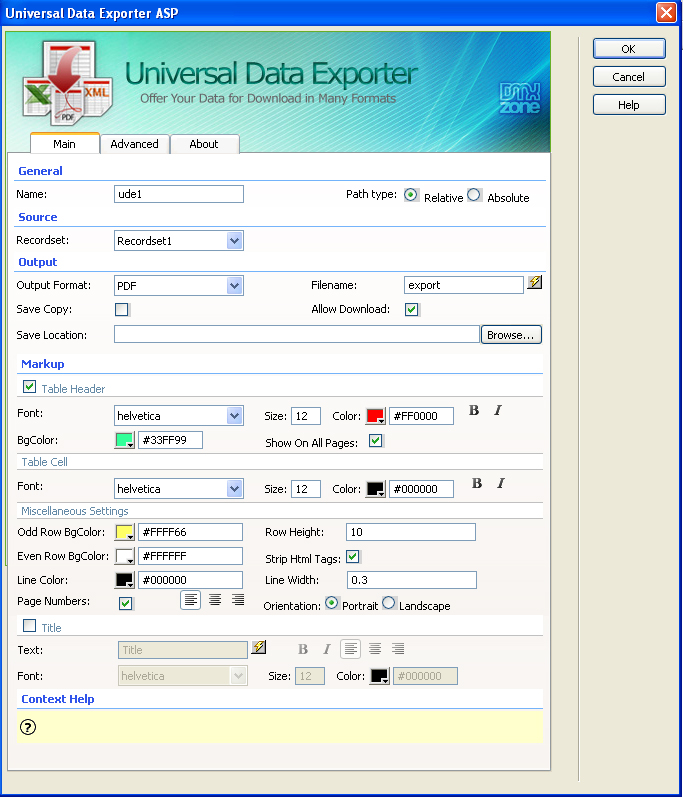
Task: Toggle bold for Title text
Action: click(303, 649)
